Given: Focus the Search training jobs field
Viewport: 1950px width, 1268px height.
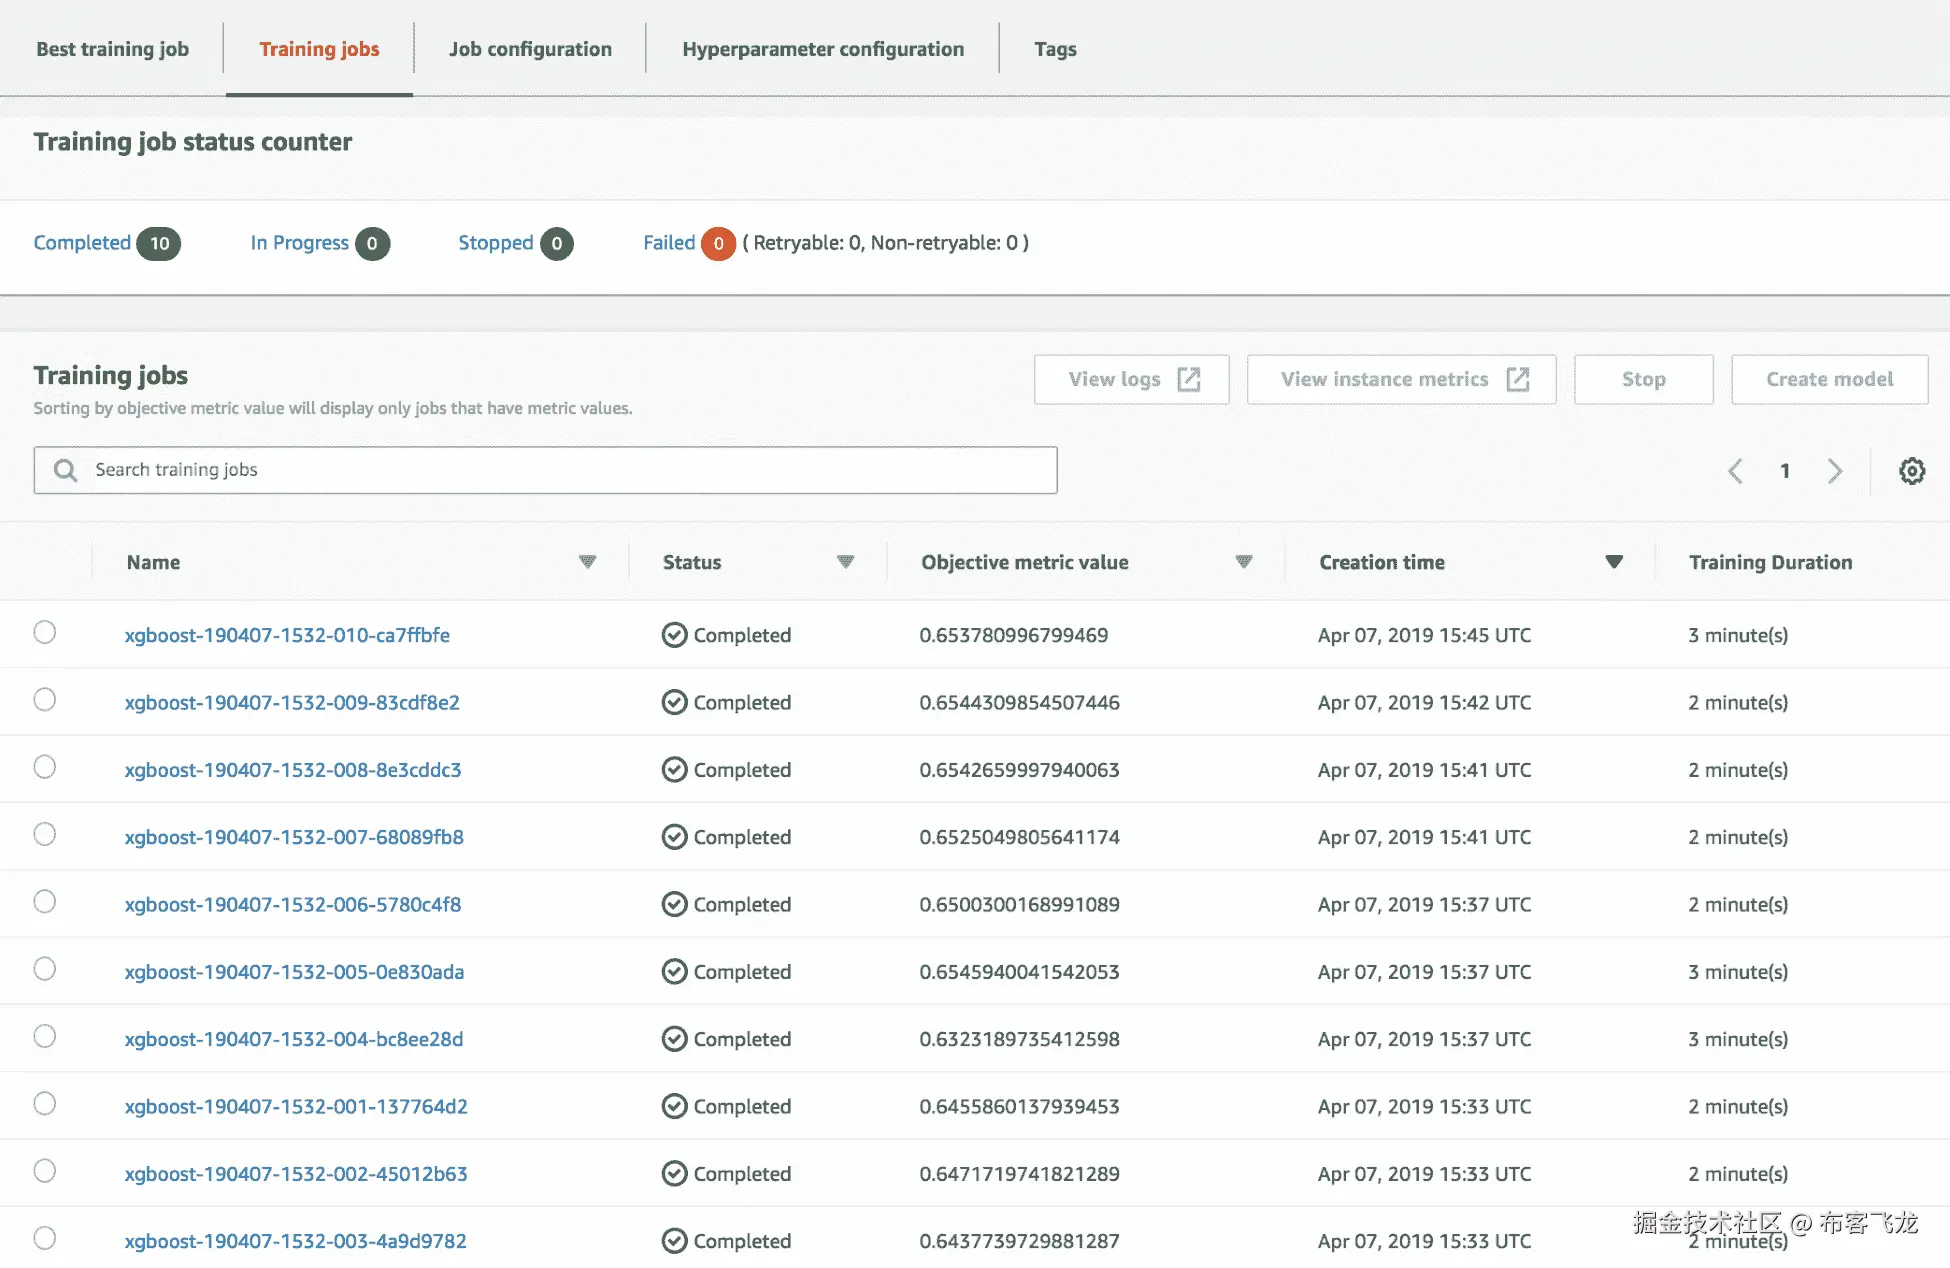Looking at the screenshot, I should 560,470.
